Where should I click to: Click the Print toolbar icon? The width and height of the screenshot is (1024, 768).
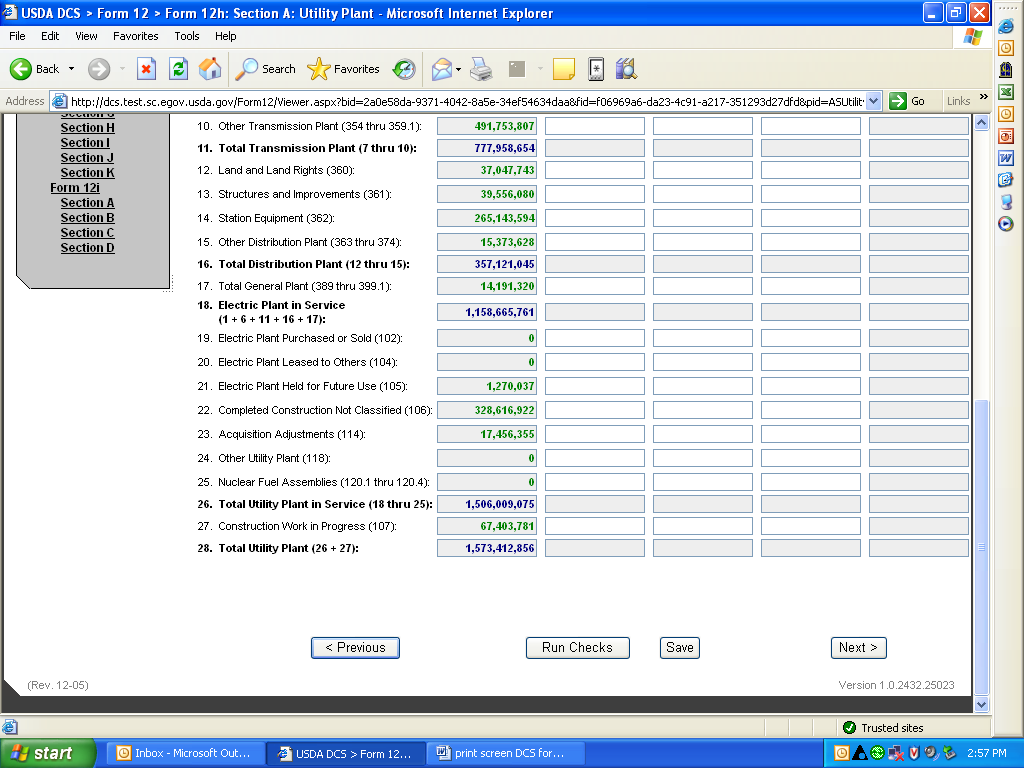click(x=481, y=69)
